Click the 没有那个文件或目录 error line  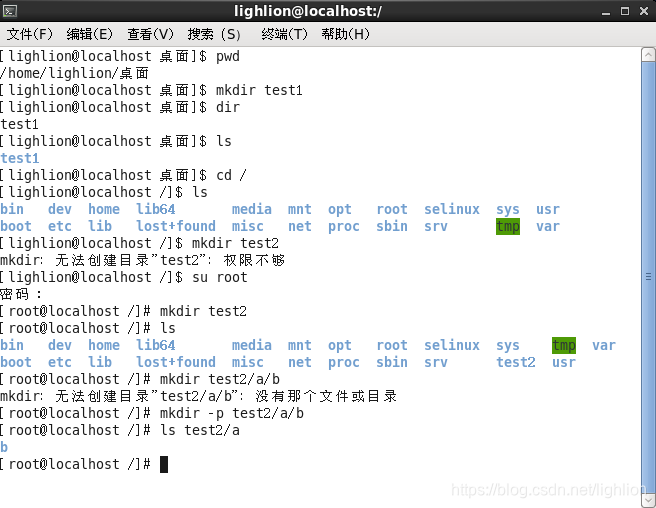tap(199, 396)
